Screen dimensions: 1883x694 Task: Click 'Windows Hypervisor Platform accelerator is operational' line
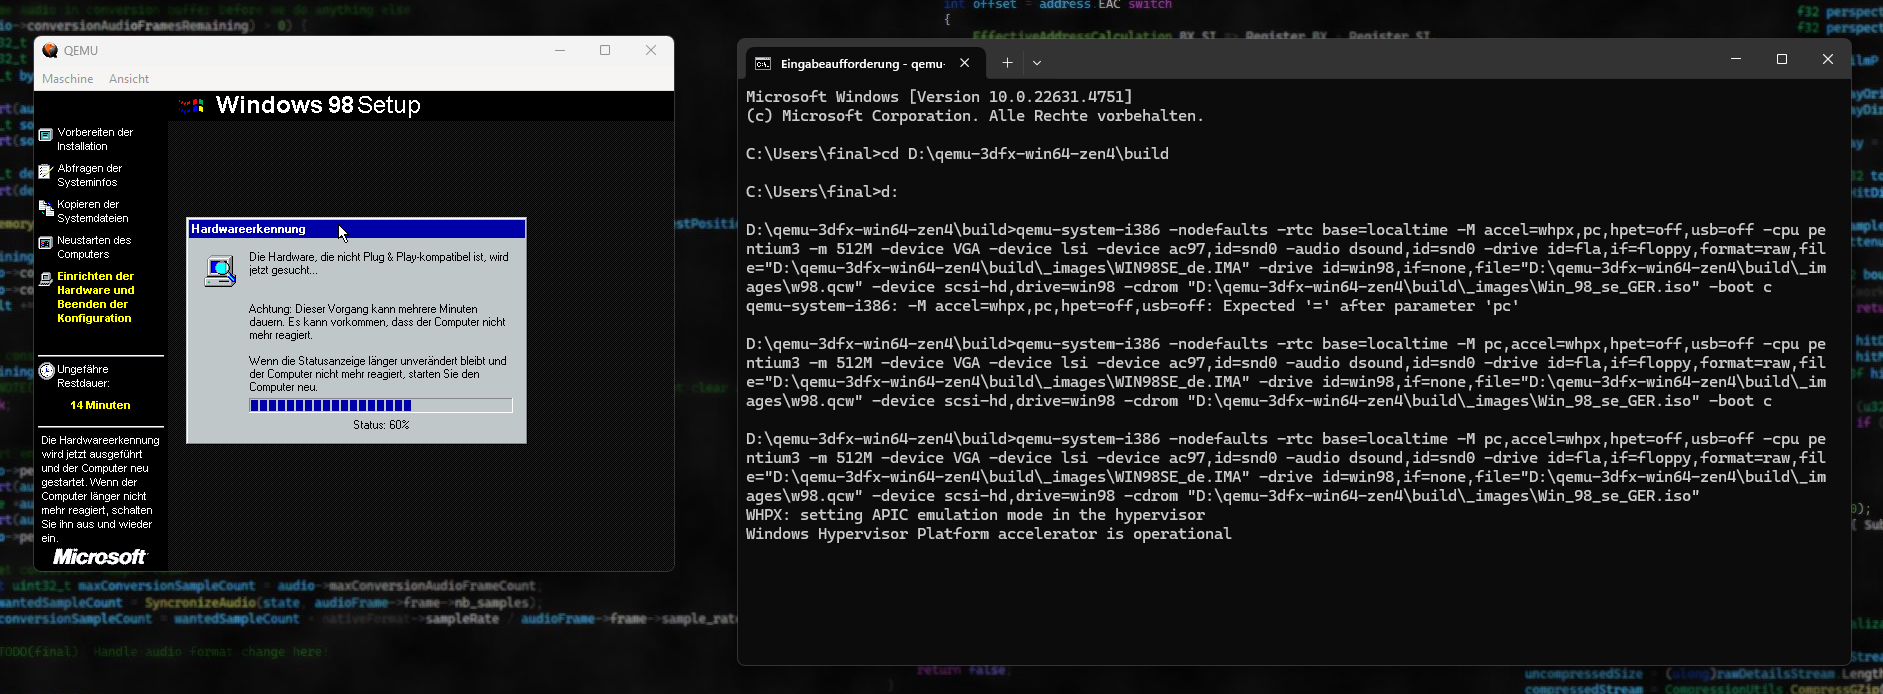[989, 534]
